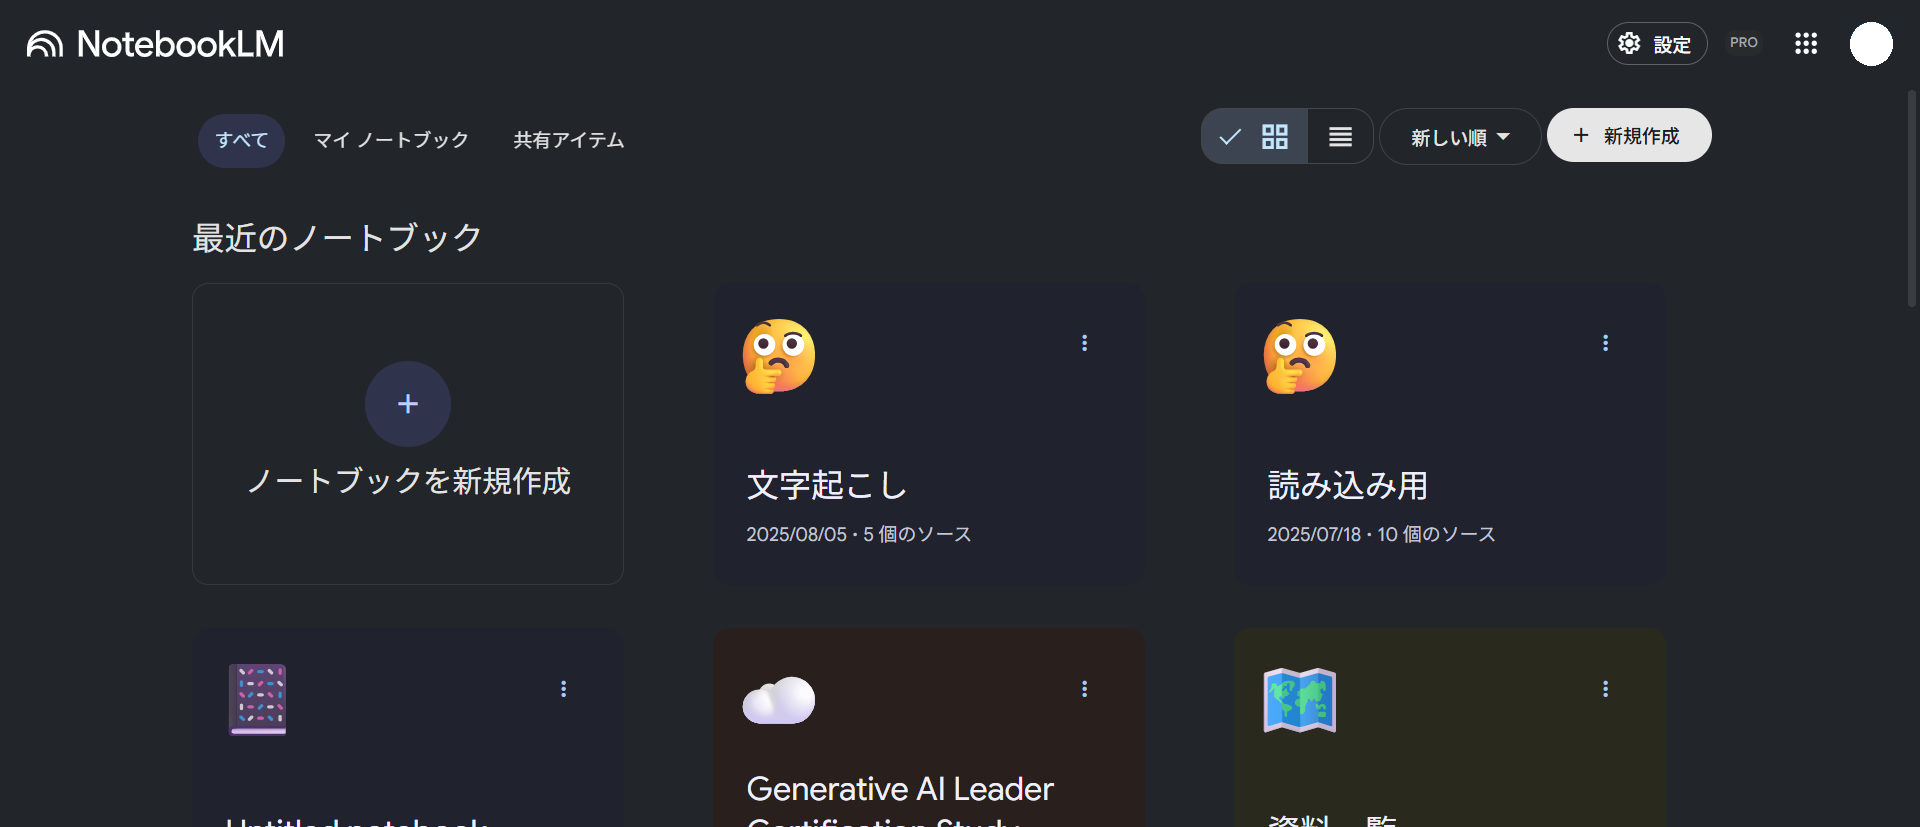The width and height of the screenshot is (1920, 827).
Task: Select the すべて tab
Action: tap(241, 140)
